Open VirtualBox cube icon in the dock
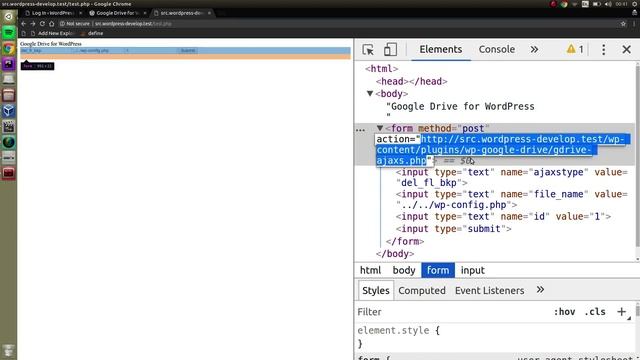 point(9,111)
